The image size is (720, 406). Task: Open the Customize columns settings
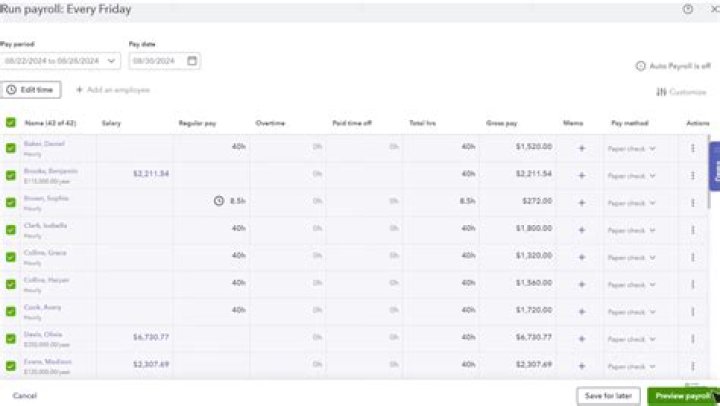pos(681,92)
